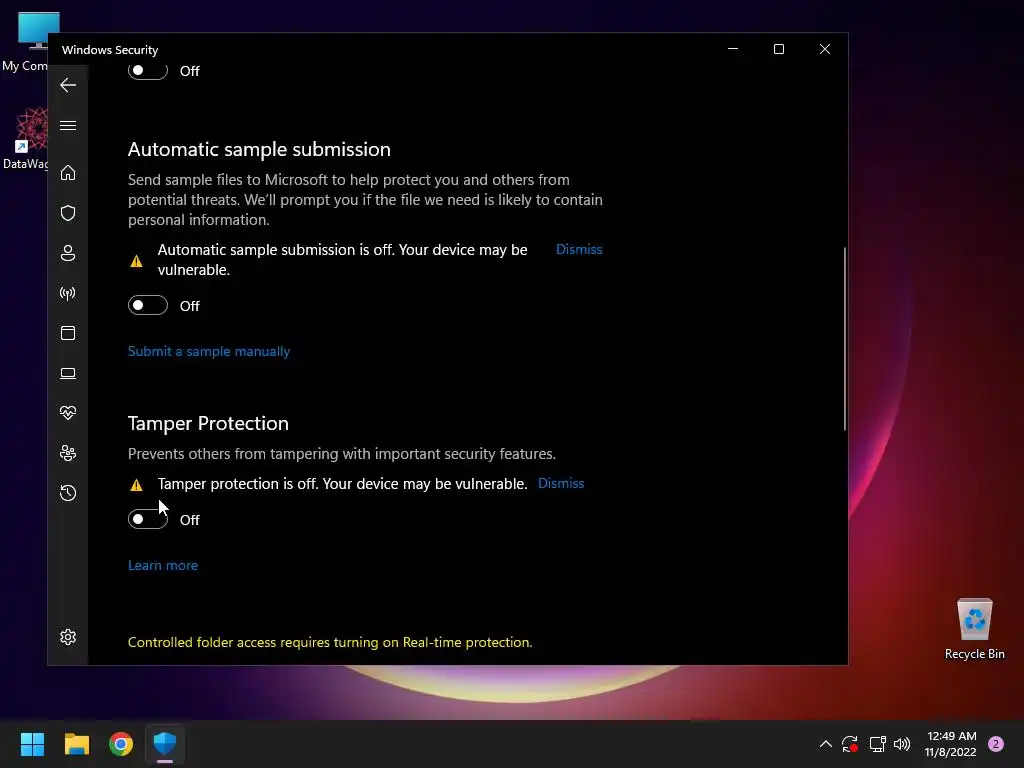Open the Windows Start menu
Screen dimensions: 1024x768
(32, 744)
